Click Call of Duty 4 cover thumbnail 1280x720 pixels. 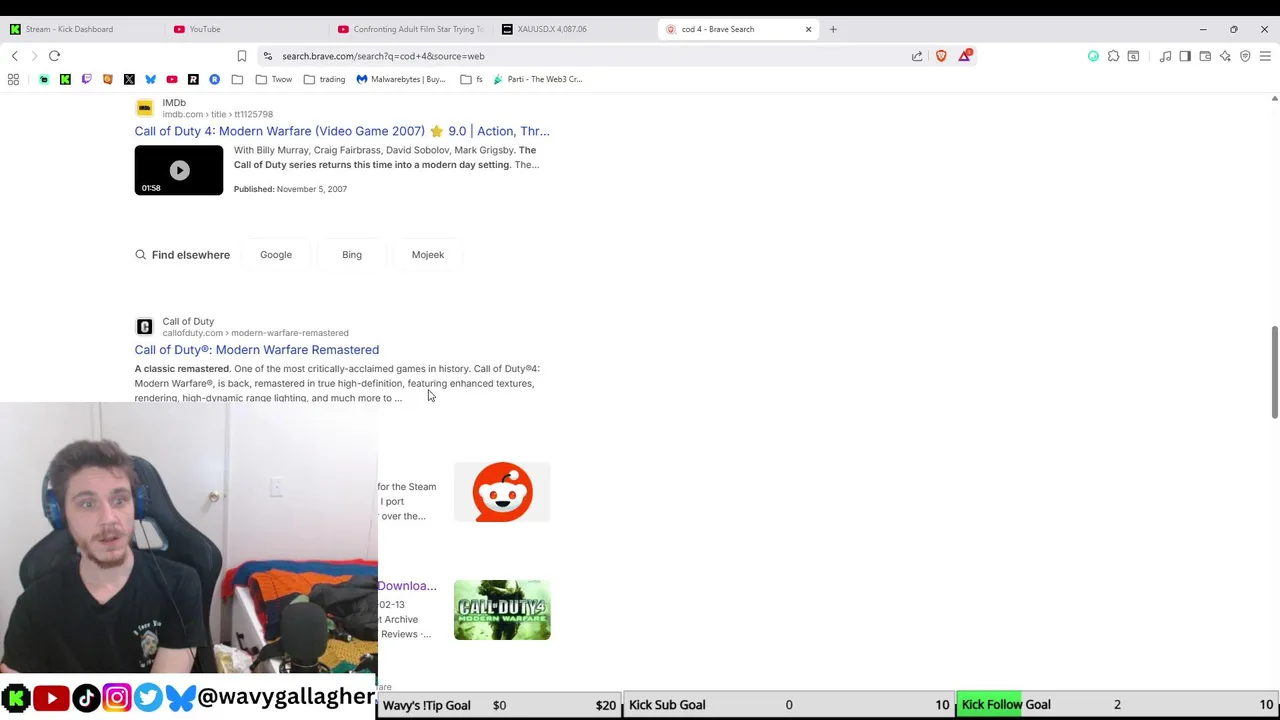pos(502,610)
